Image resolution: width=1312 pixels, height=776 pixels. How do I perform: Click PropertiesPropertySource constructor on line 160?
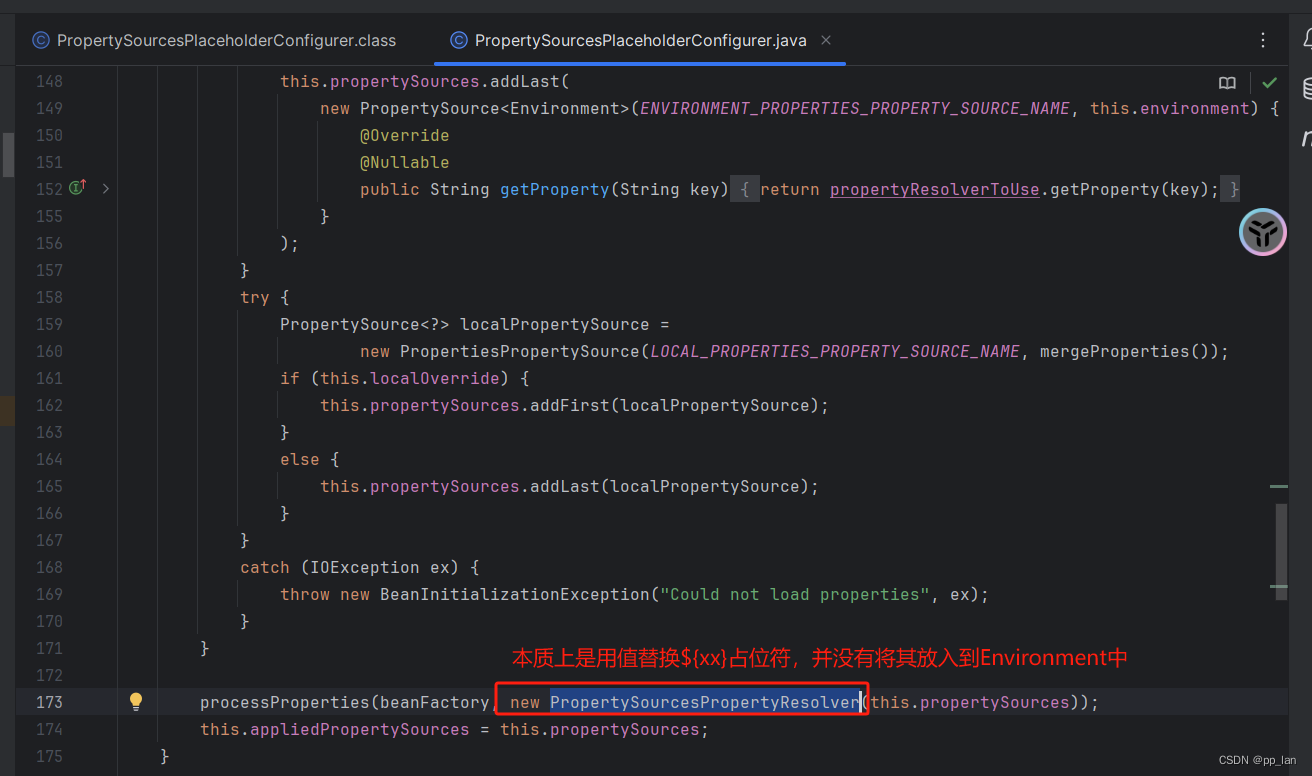(x=520, y=351)
